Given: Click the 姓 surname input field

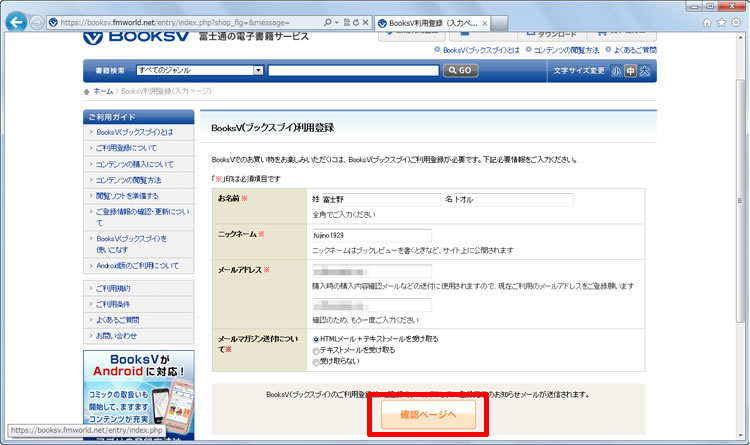Looking at the screenshot, I should 381,200.
